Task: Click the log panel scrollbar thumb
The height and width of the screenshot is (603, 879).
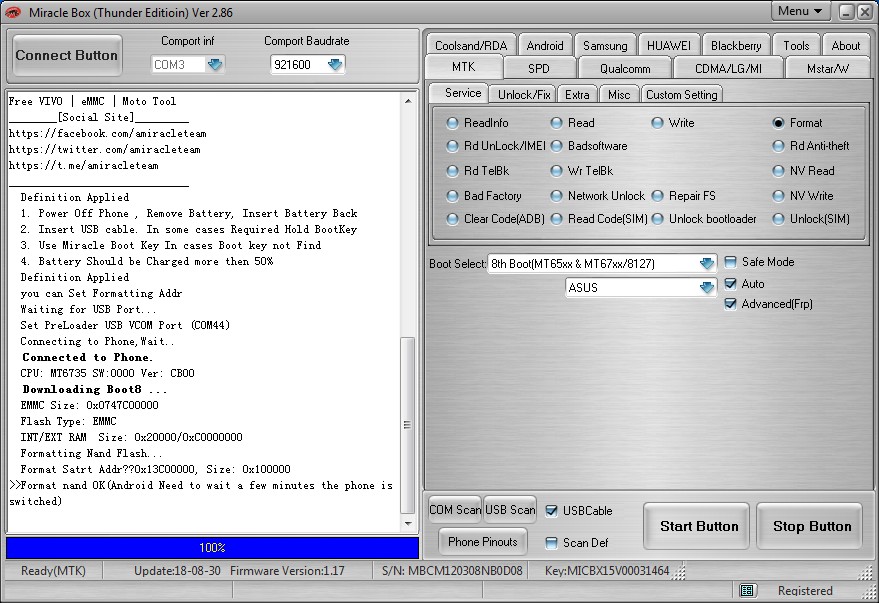Action: pyautogui.click(x=408, y=425)
